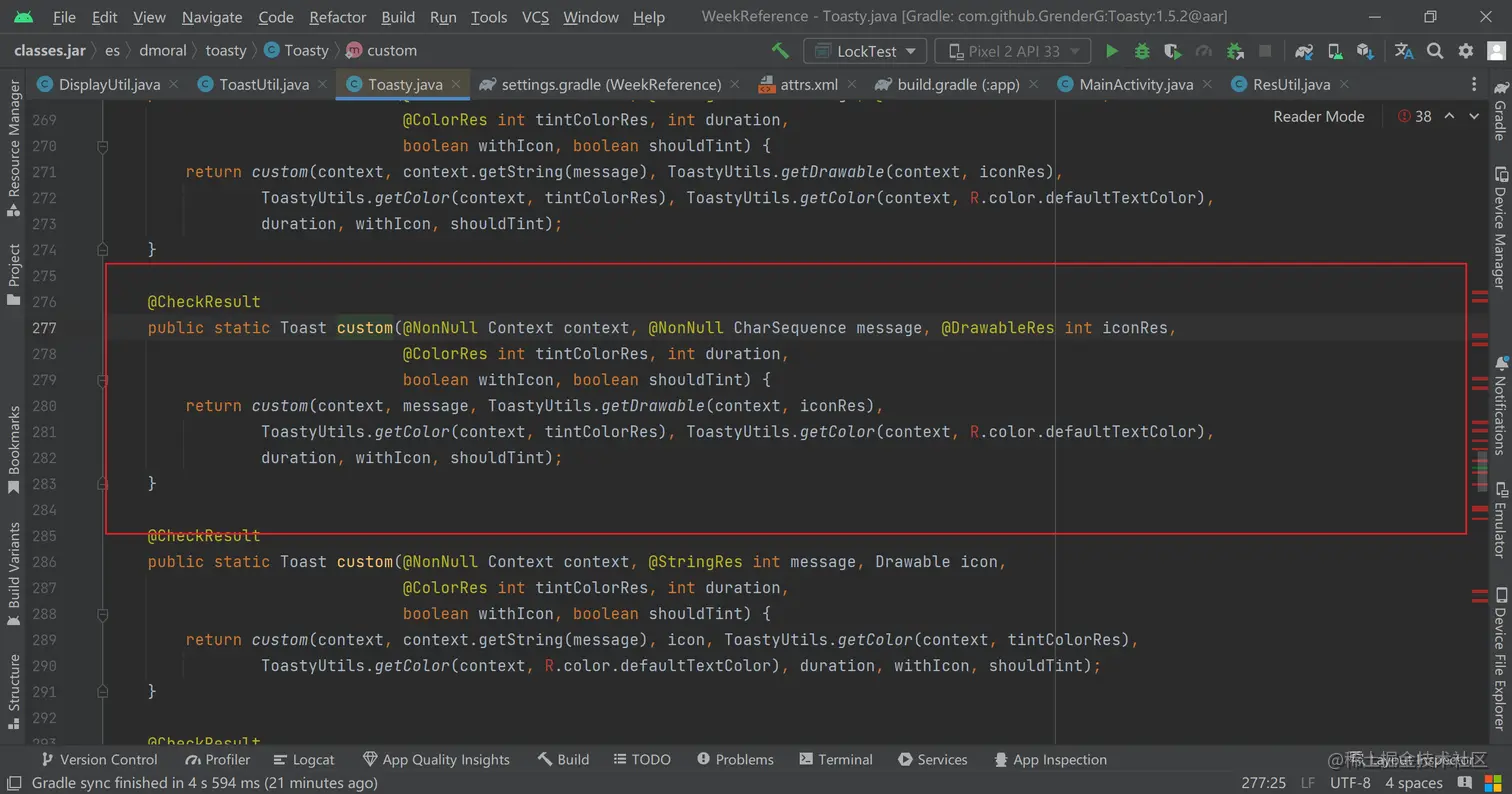Viewport: 1512px width, 794px height.
Task: Click the 38 errors indicator
Action: tap(1415, 116)
